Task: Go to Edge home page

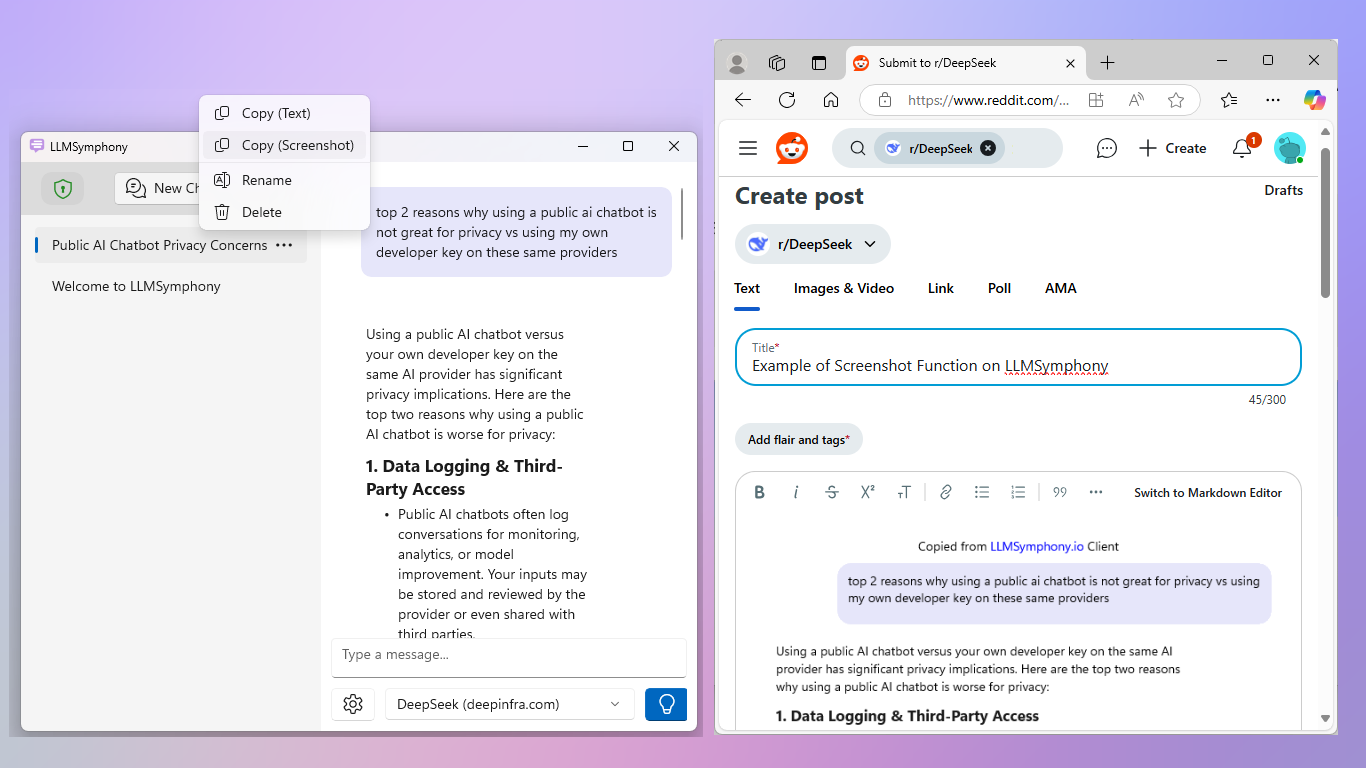Action: click(830, 100)
